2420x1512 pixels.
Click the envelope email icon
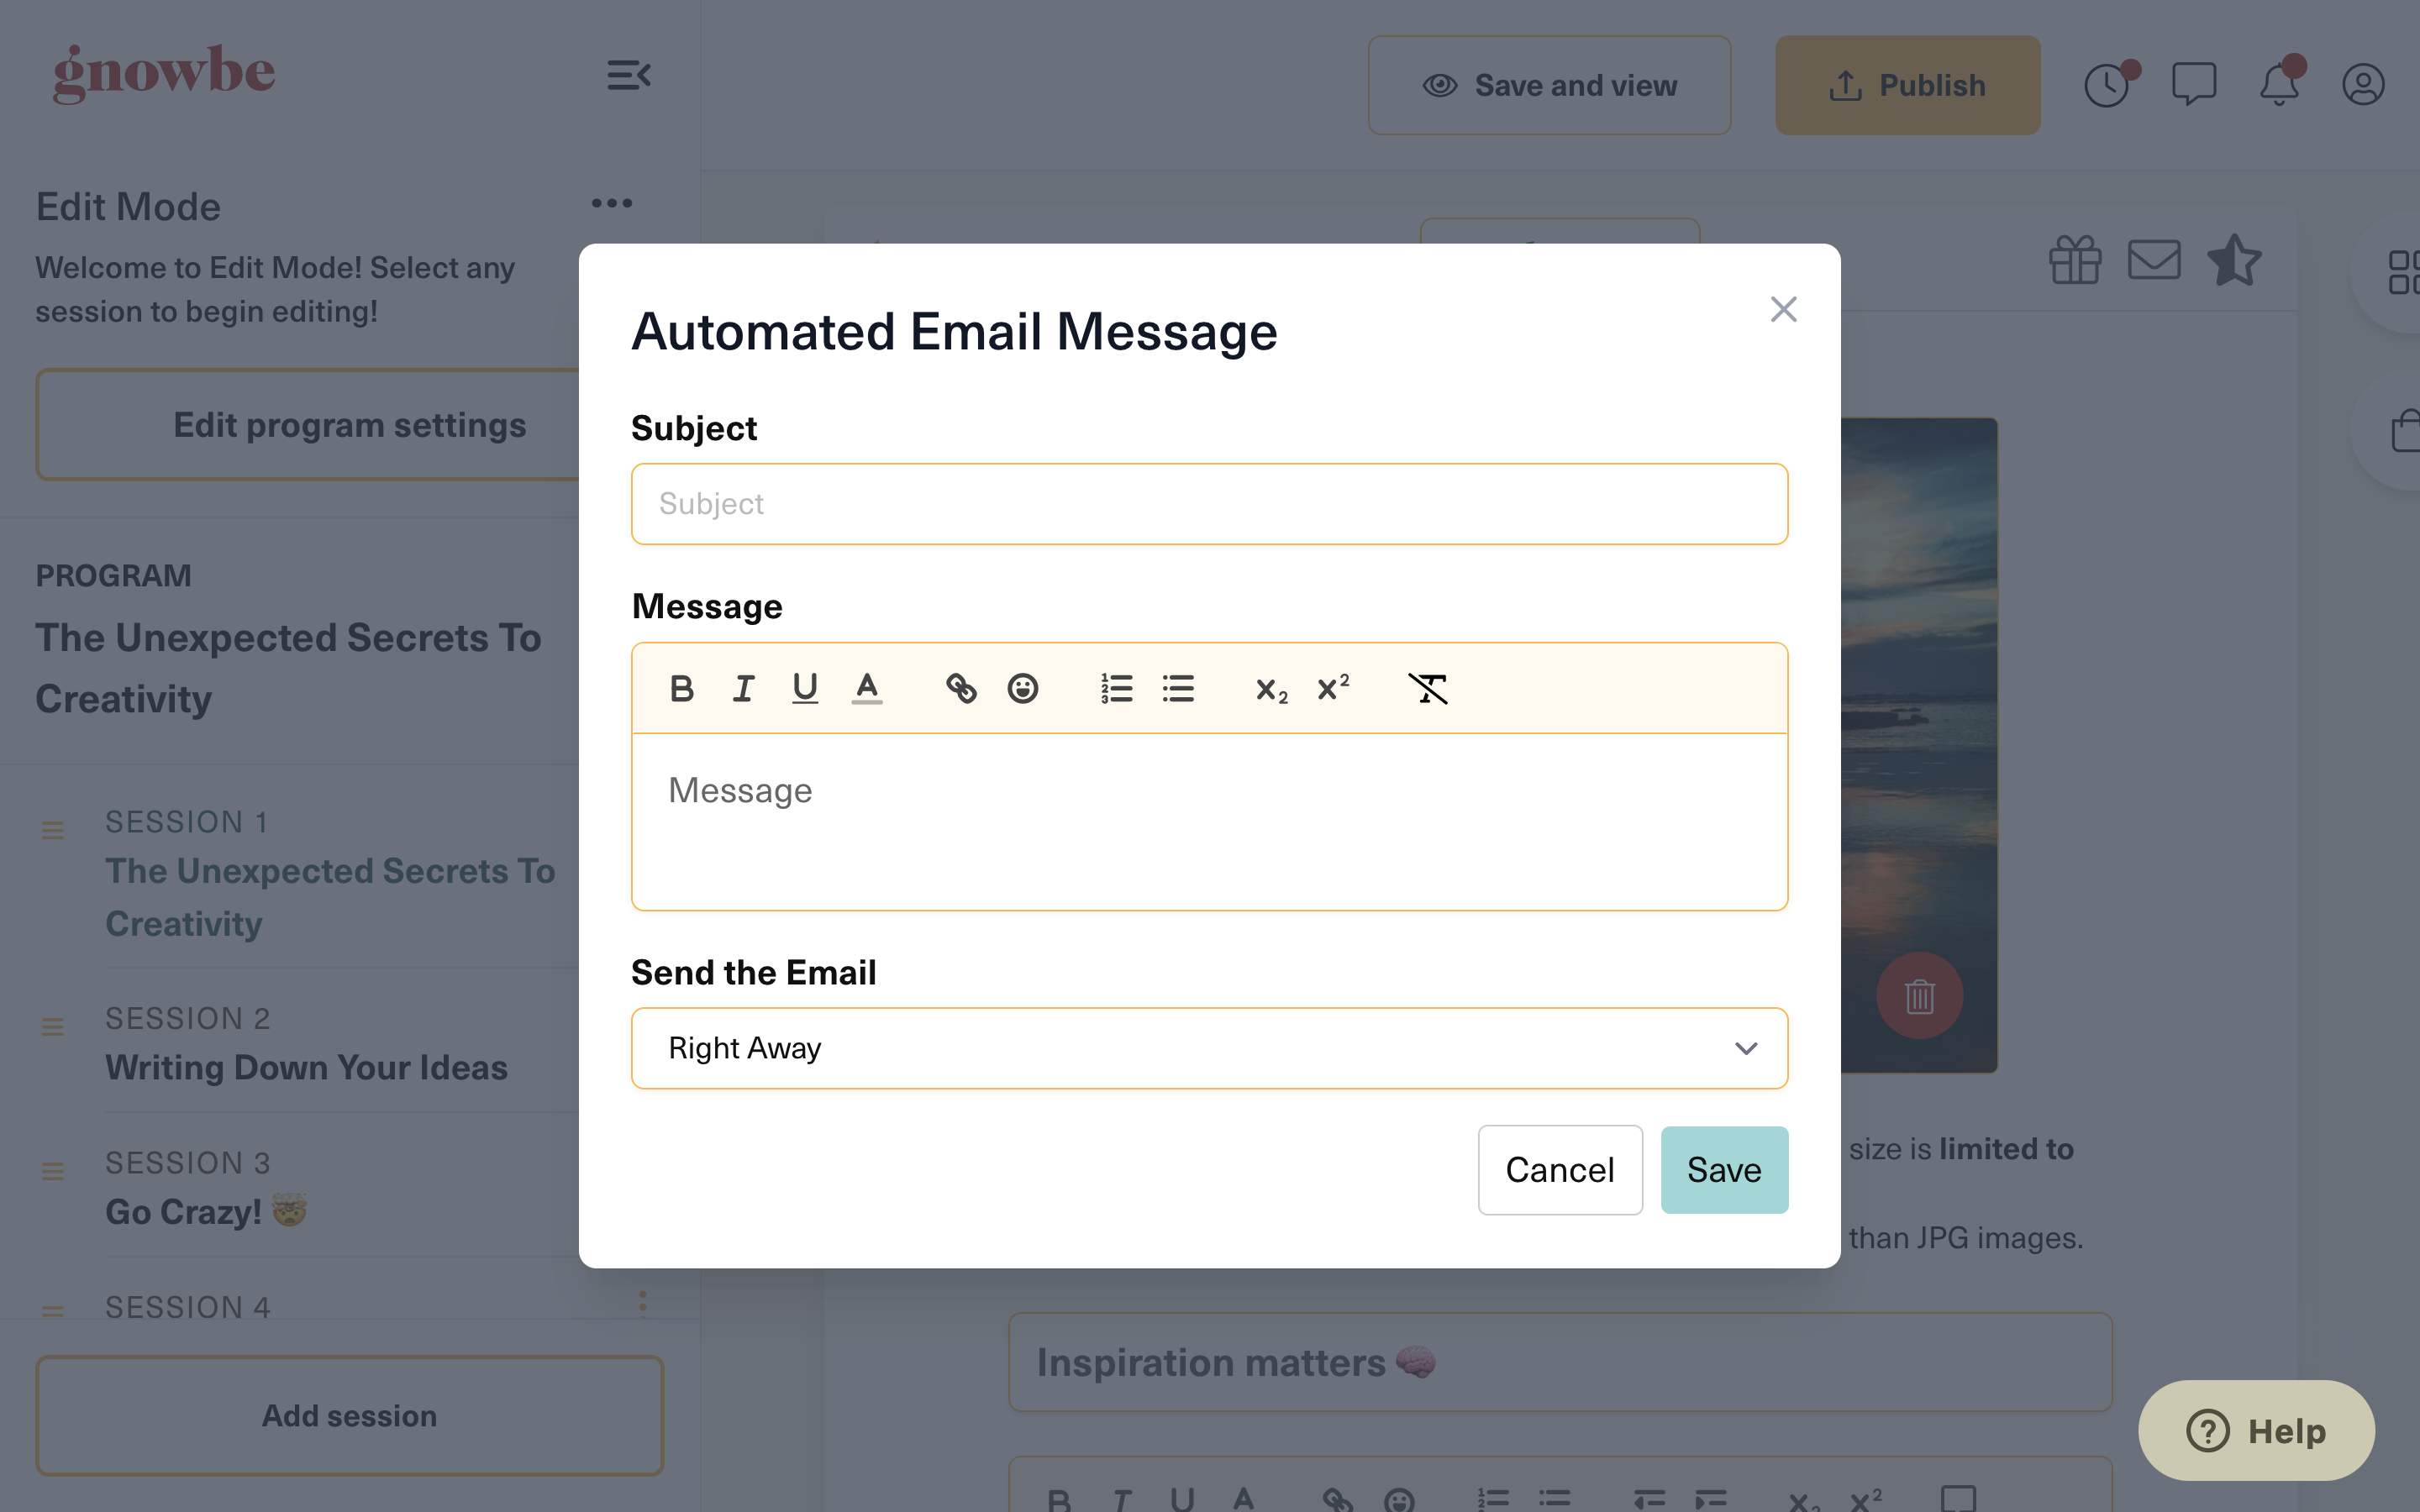click(2154, 260)
